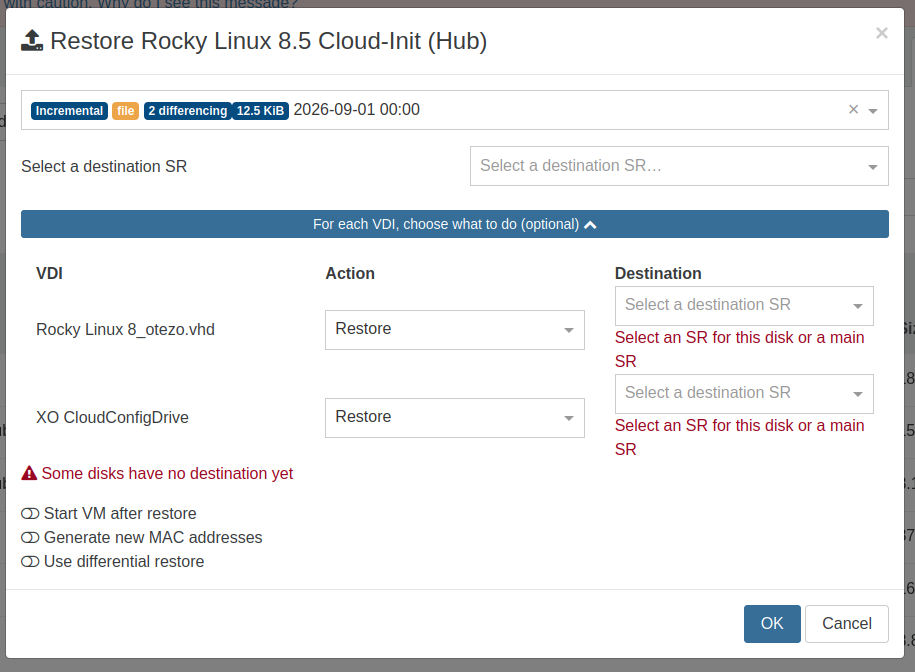Open Action dropdown for XO CloudConfigDrive
The image size is (915, 672).
click(455, 418)
